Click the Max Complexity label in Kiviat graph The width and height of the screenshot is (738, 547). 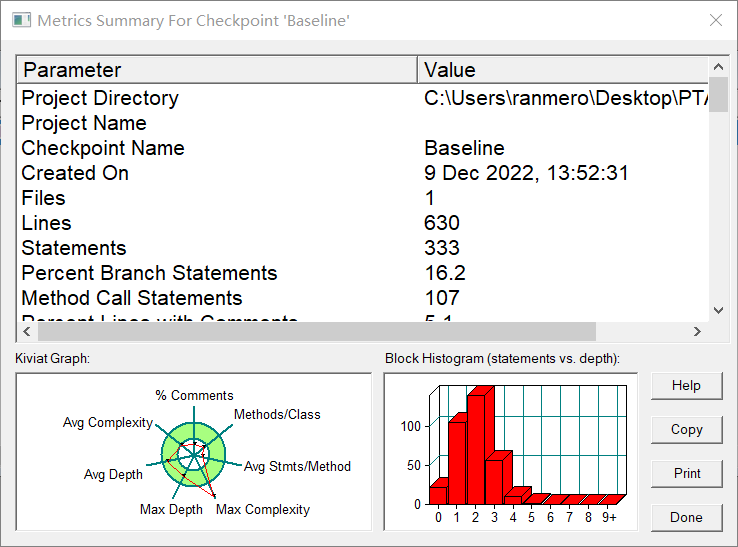263,509
